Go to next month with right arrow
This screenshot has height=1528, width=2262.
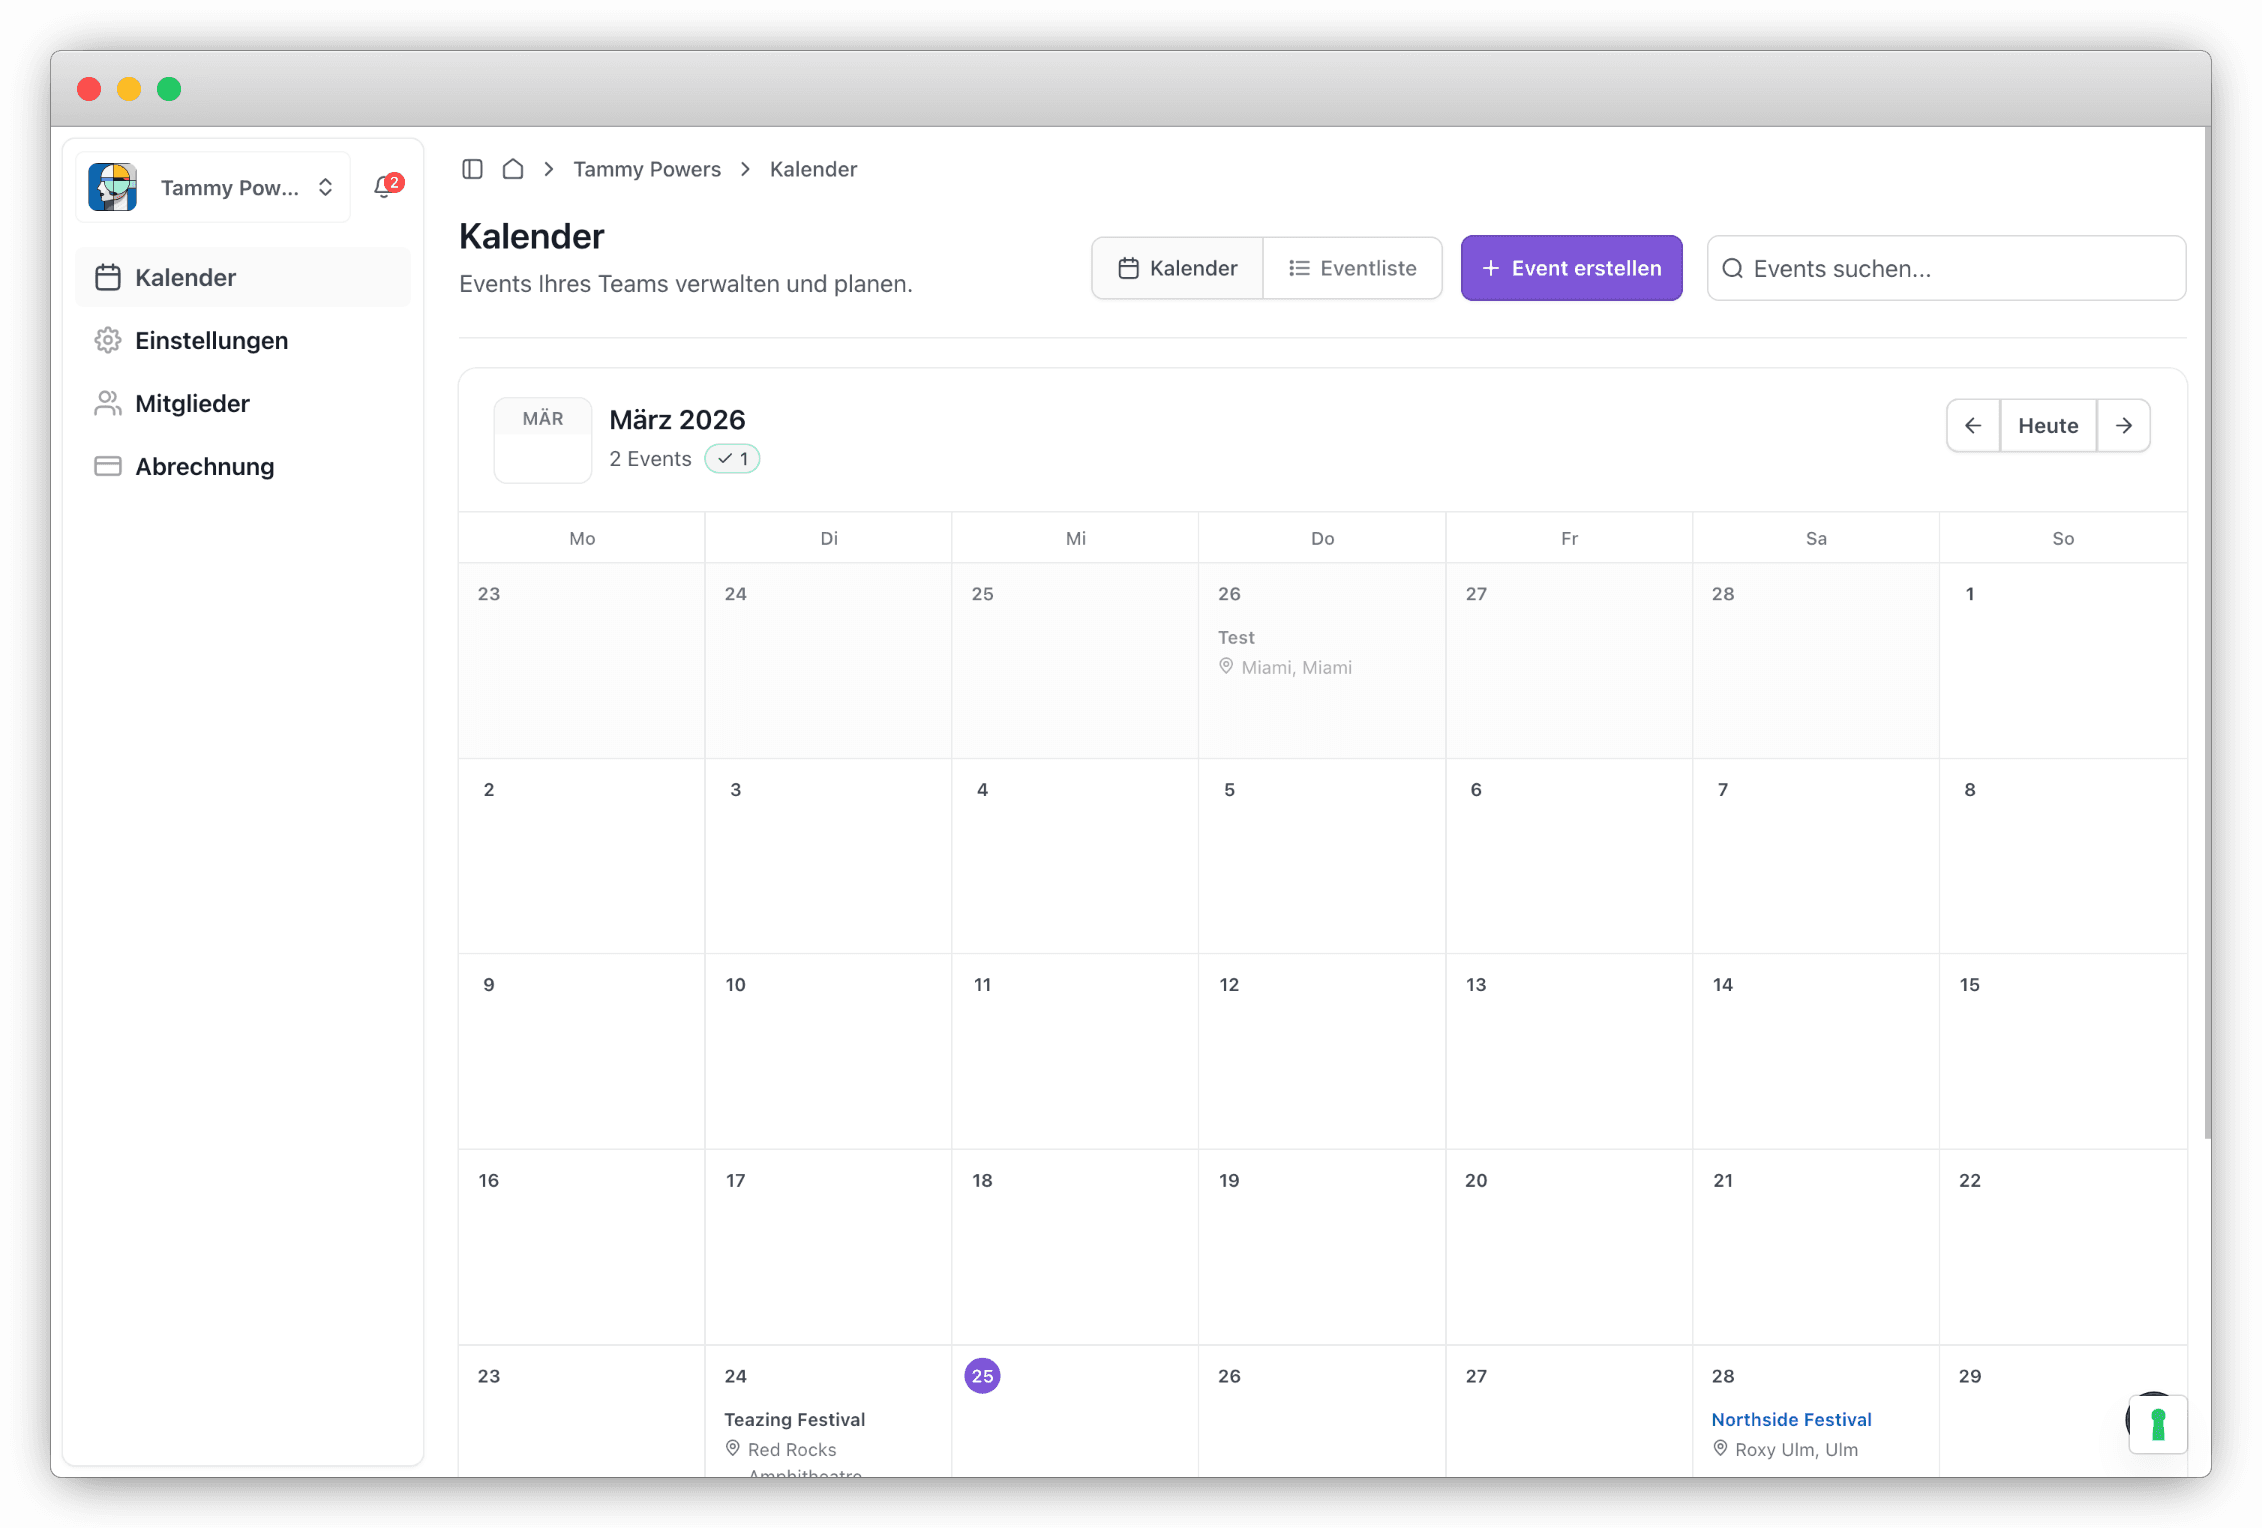tap(2124, 425)
